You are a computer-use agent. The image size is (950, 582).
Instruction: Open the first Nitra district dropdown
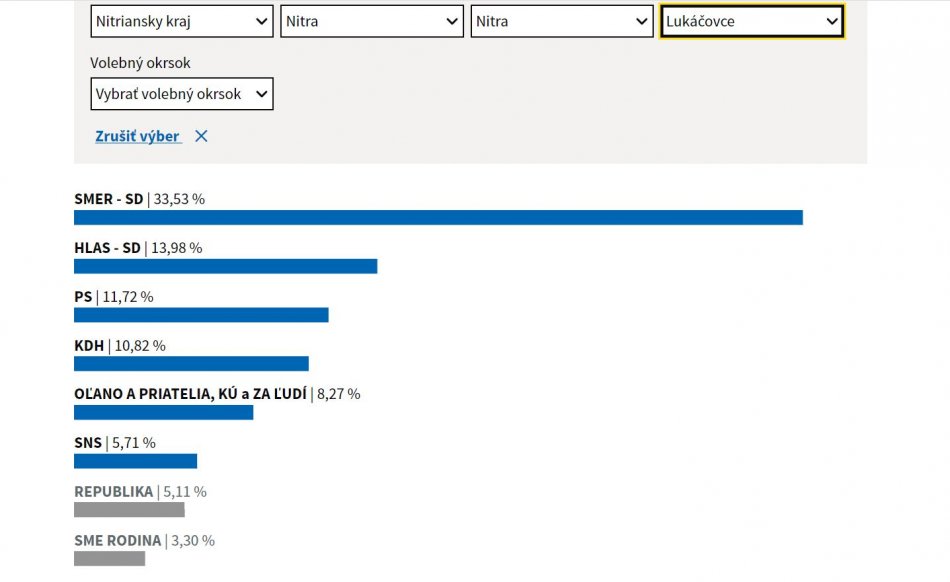[x=371, y=21]
